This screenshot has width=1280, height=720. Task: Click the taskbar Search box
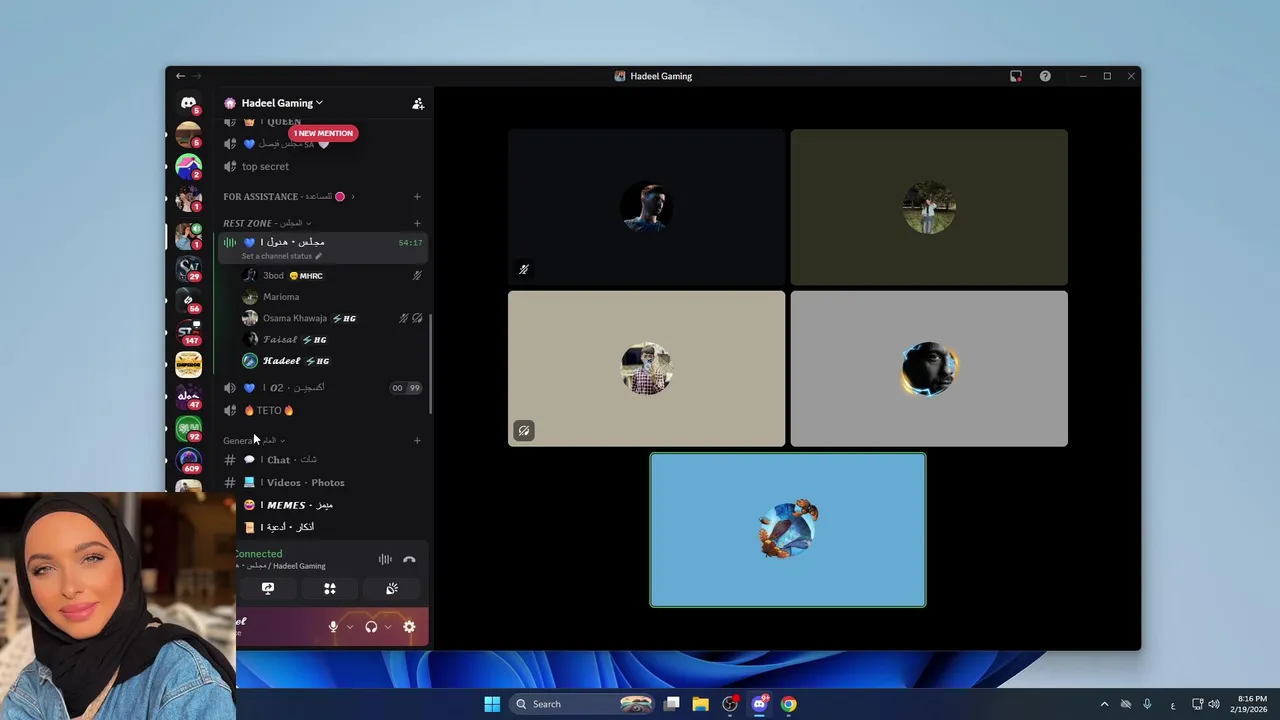tap(583, 704)
